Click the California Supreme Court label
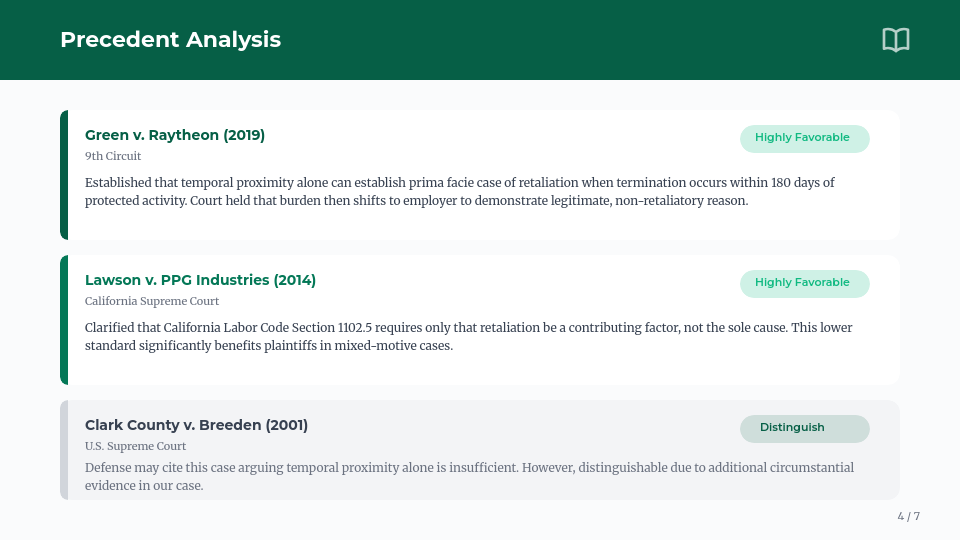This screenshot has width=960, height=540. coord(152,301)
